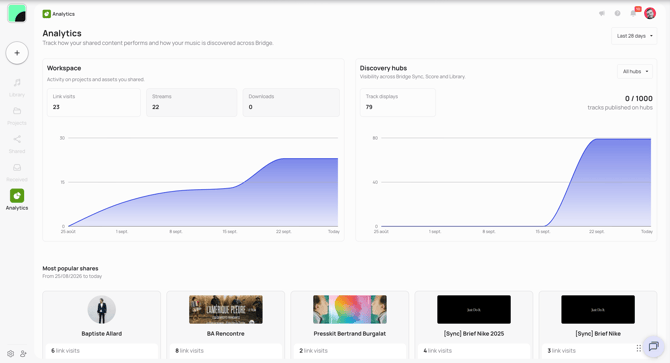Image resolution: width=670 pixels, height=363 pixels.
Task: Open the chat support bubble
Action: point(653,346)
